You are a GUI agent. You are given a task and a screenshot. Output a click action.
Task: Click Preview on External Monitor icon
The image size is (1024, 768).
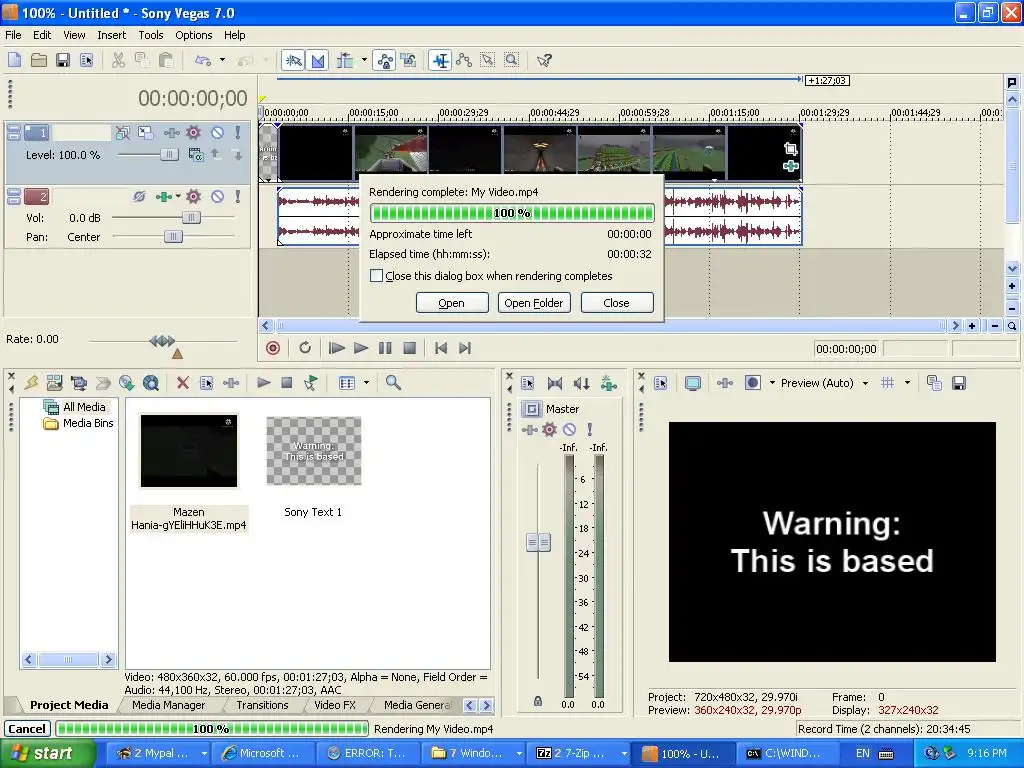pyautogui.click(x=693, y=383)
